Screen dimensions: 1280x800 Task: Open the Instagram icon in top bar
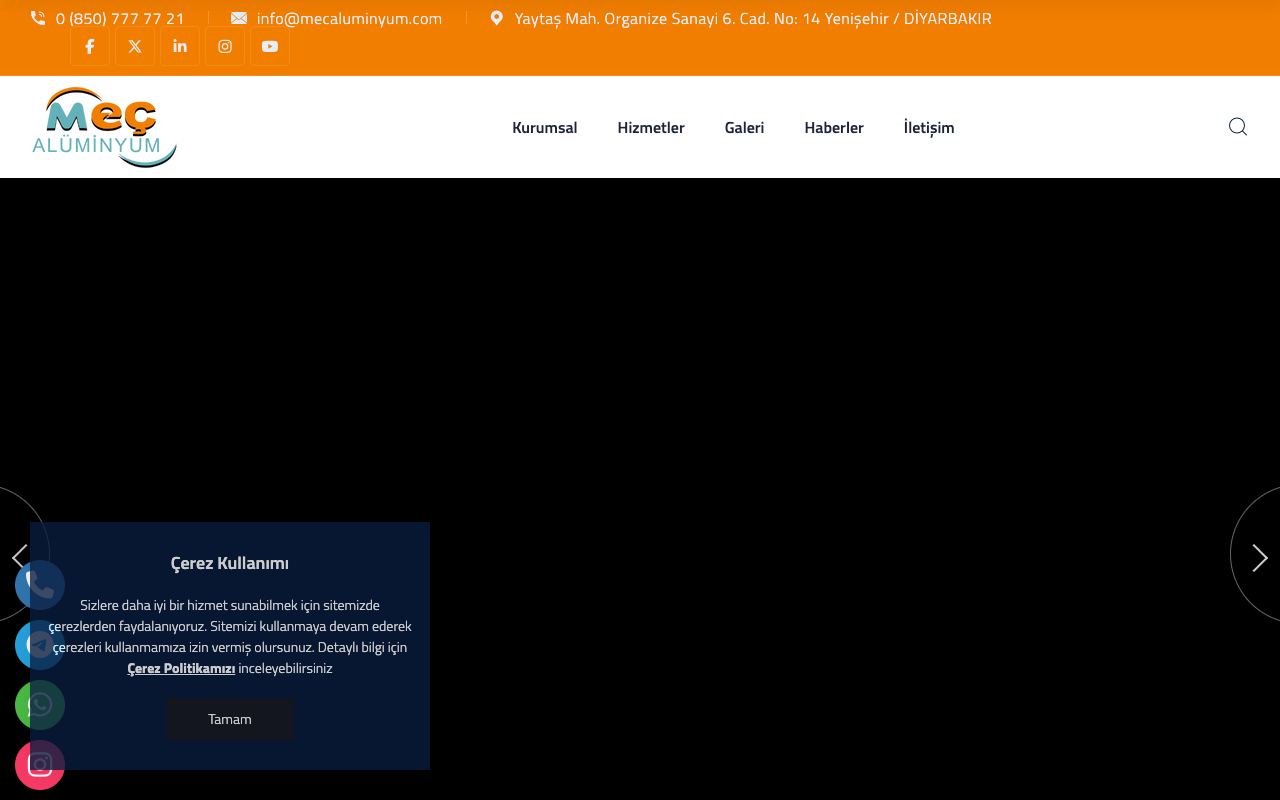click(x=225, y=46)
